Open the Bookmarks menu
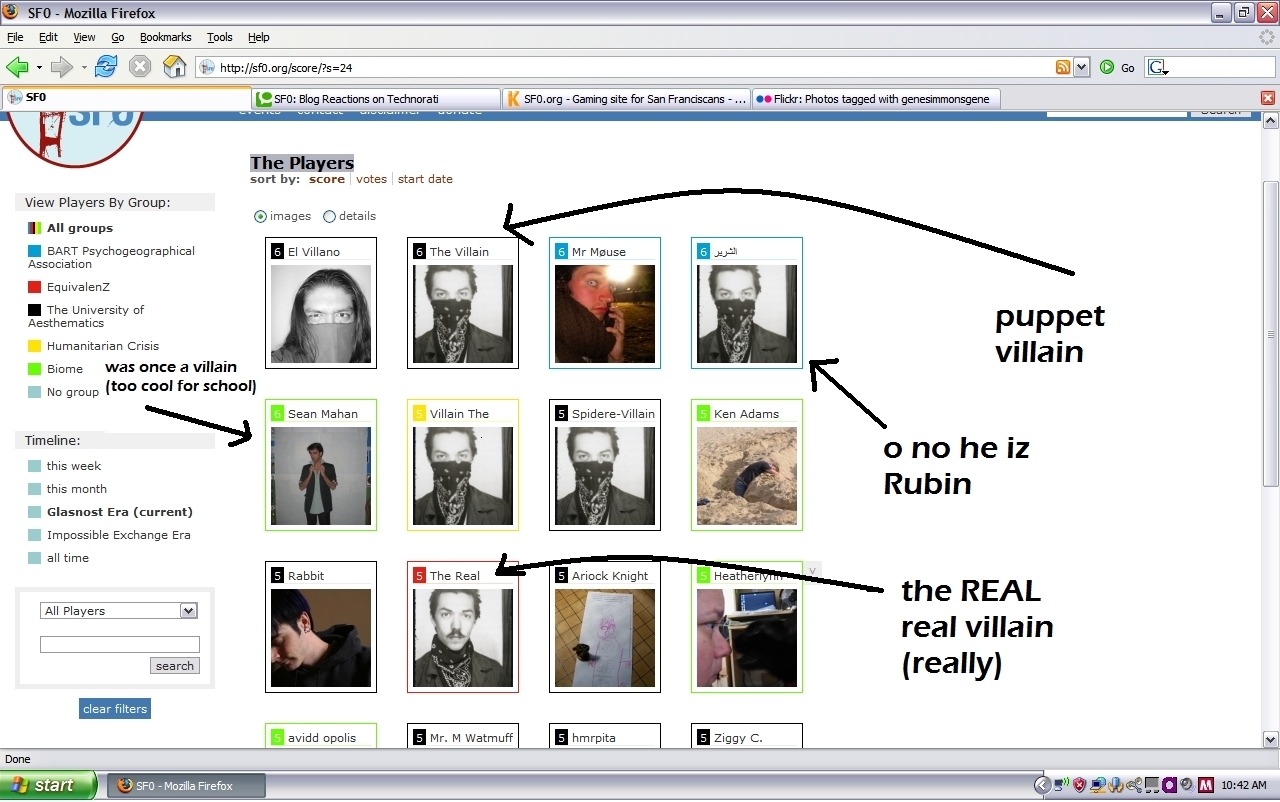Viewport: 1280px width, 802px height. pos(165,37)
